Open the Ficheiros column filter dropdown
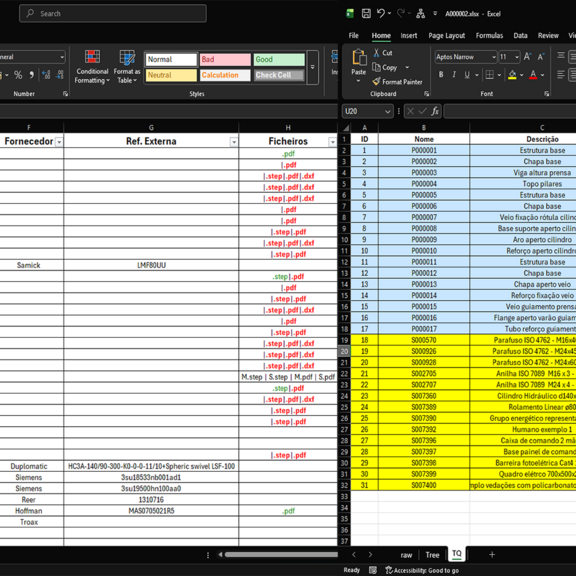Image resolution: width=576 pixels, height=576 pixels. coord(332,142)
